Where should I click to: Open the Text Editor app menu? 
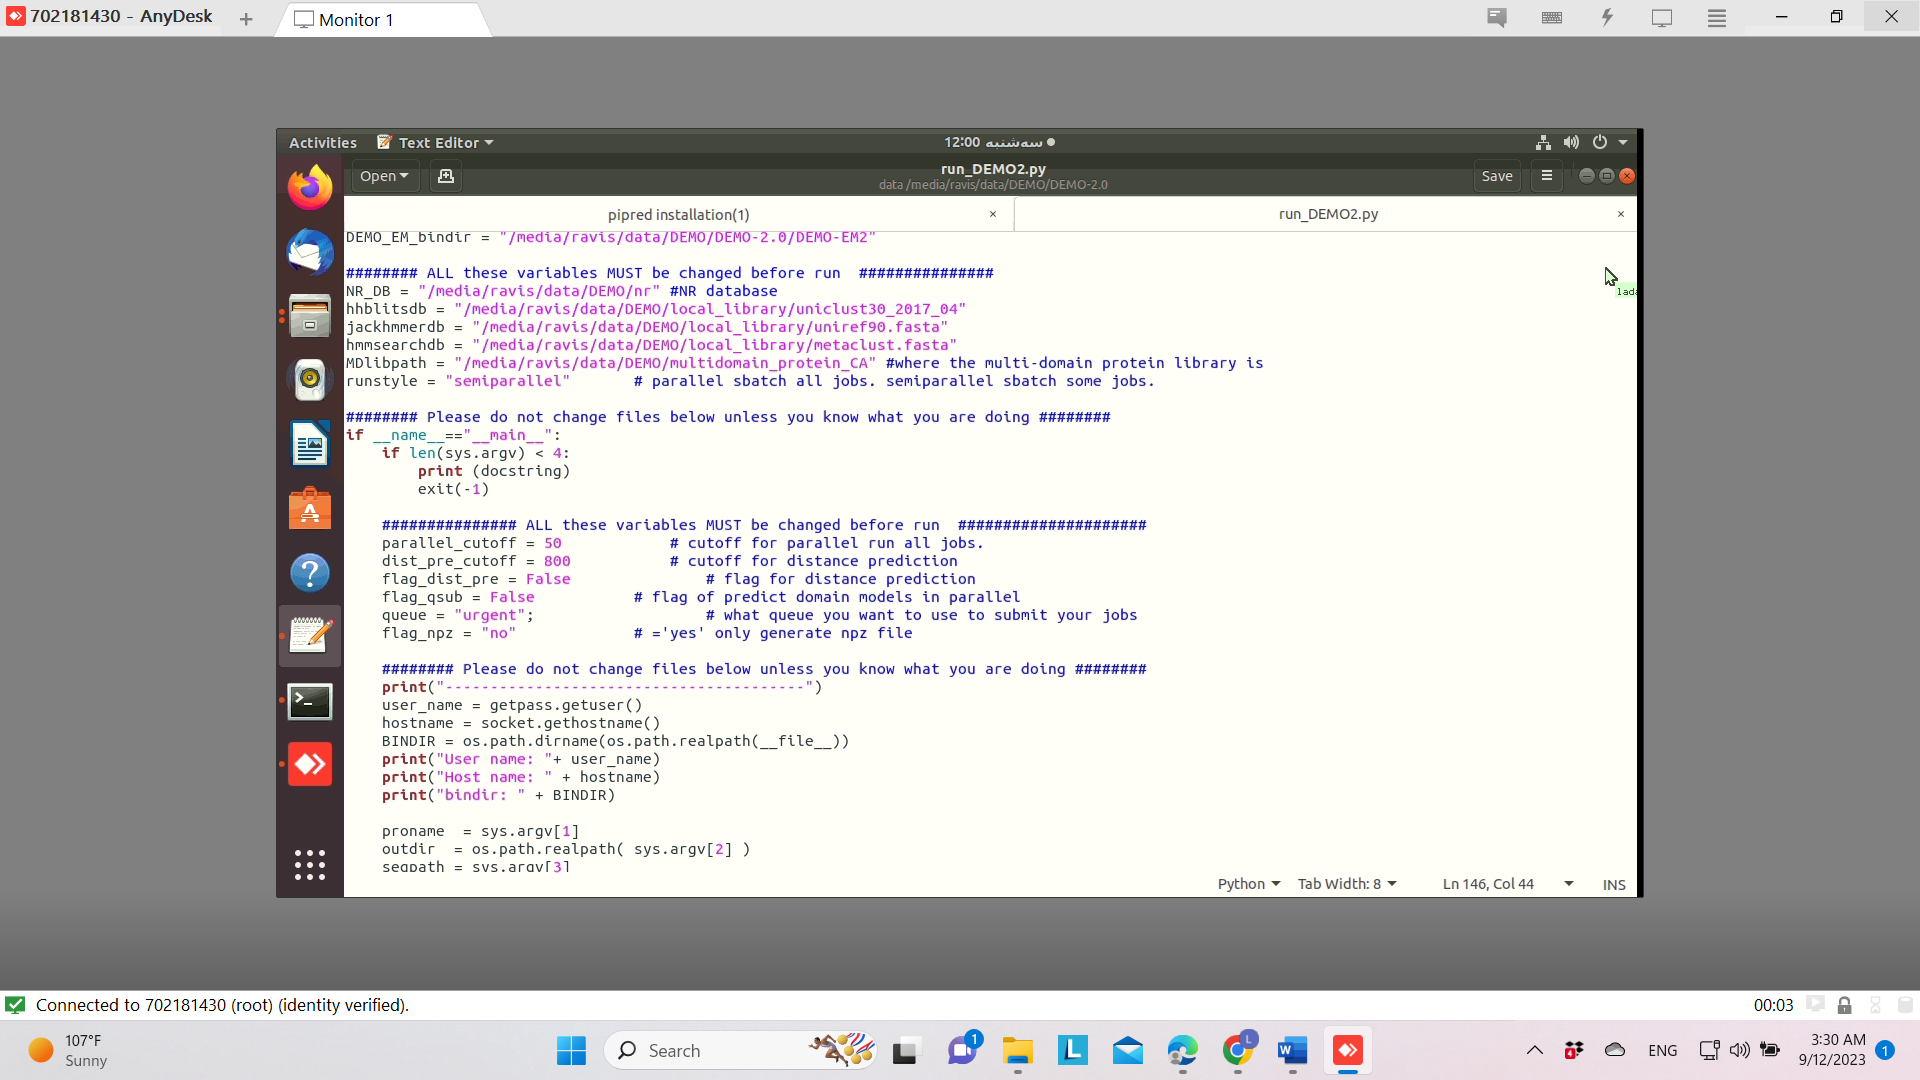click(435, 143)
